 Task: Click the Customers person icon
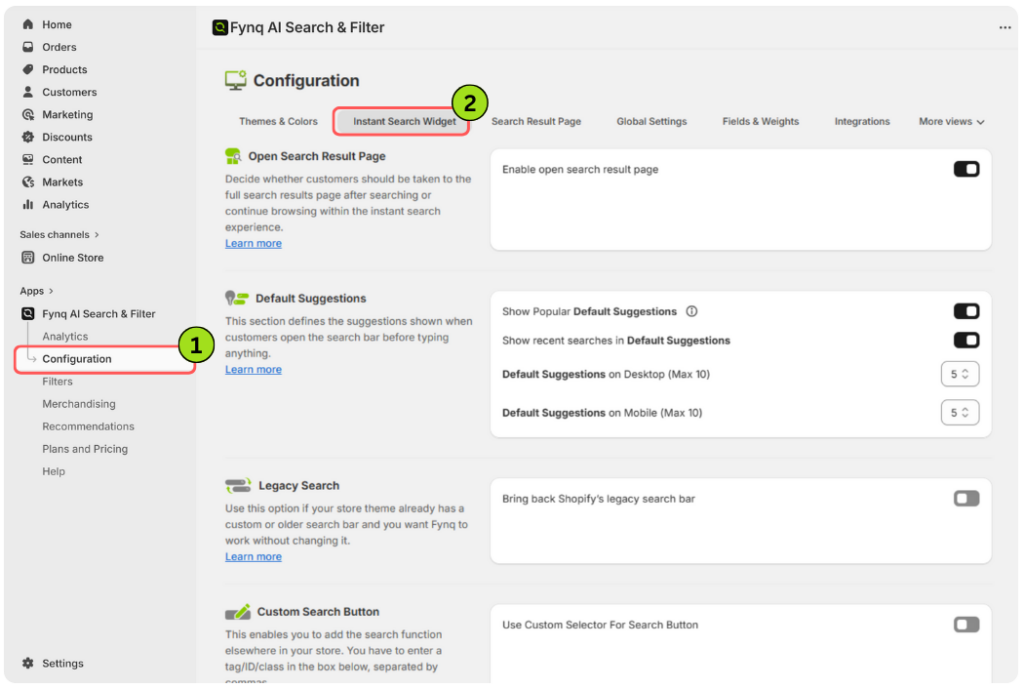tap(27, 92)
